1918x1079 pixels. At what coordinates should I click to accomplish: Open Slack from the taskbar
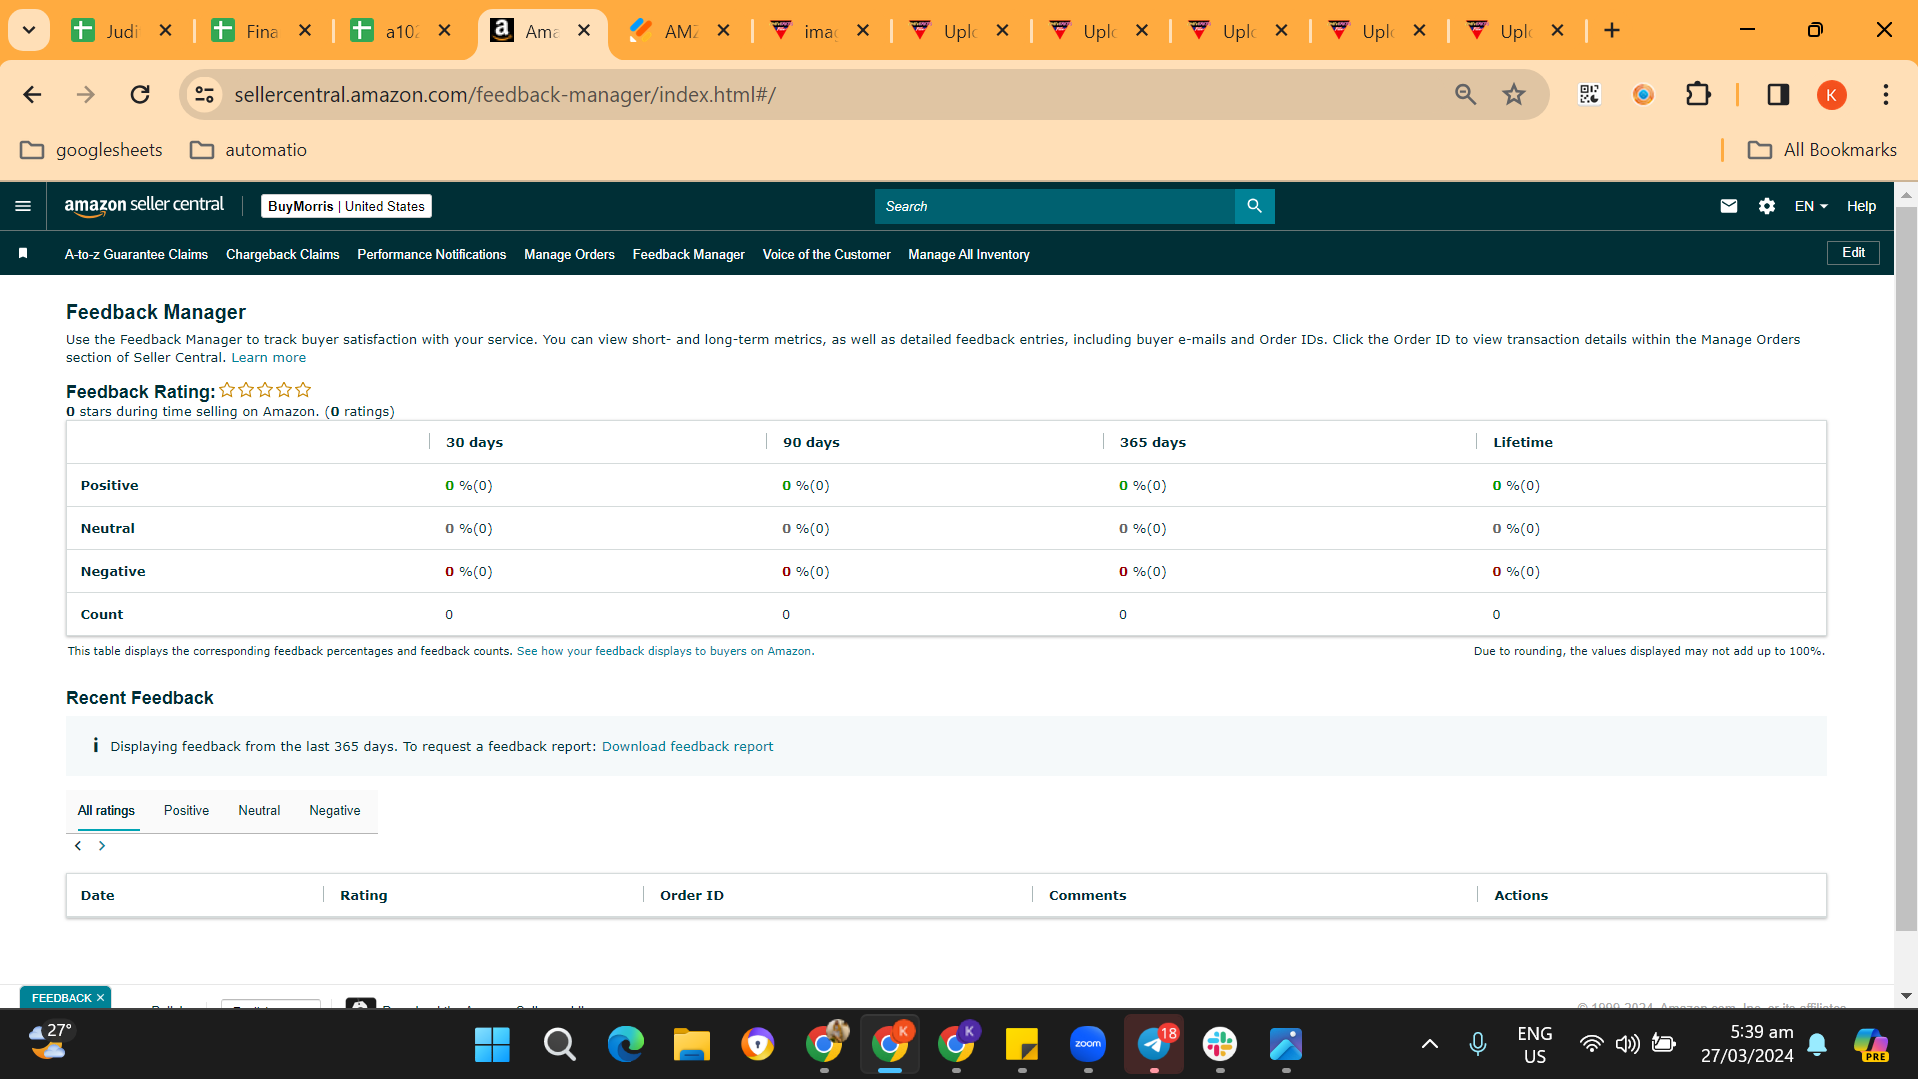tap(1220, 1045)
